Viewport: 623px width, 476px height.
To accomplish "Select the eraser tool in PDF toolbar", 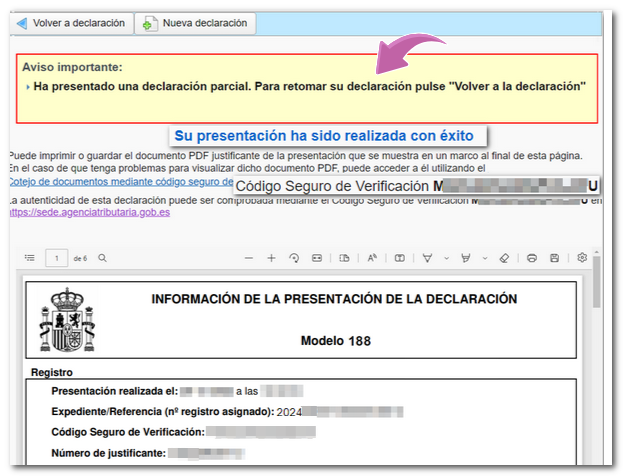I will pos(504,258).
